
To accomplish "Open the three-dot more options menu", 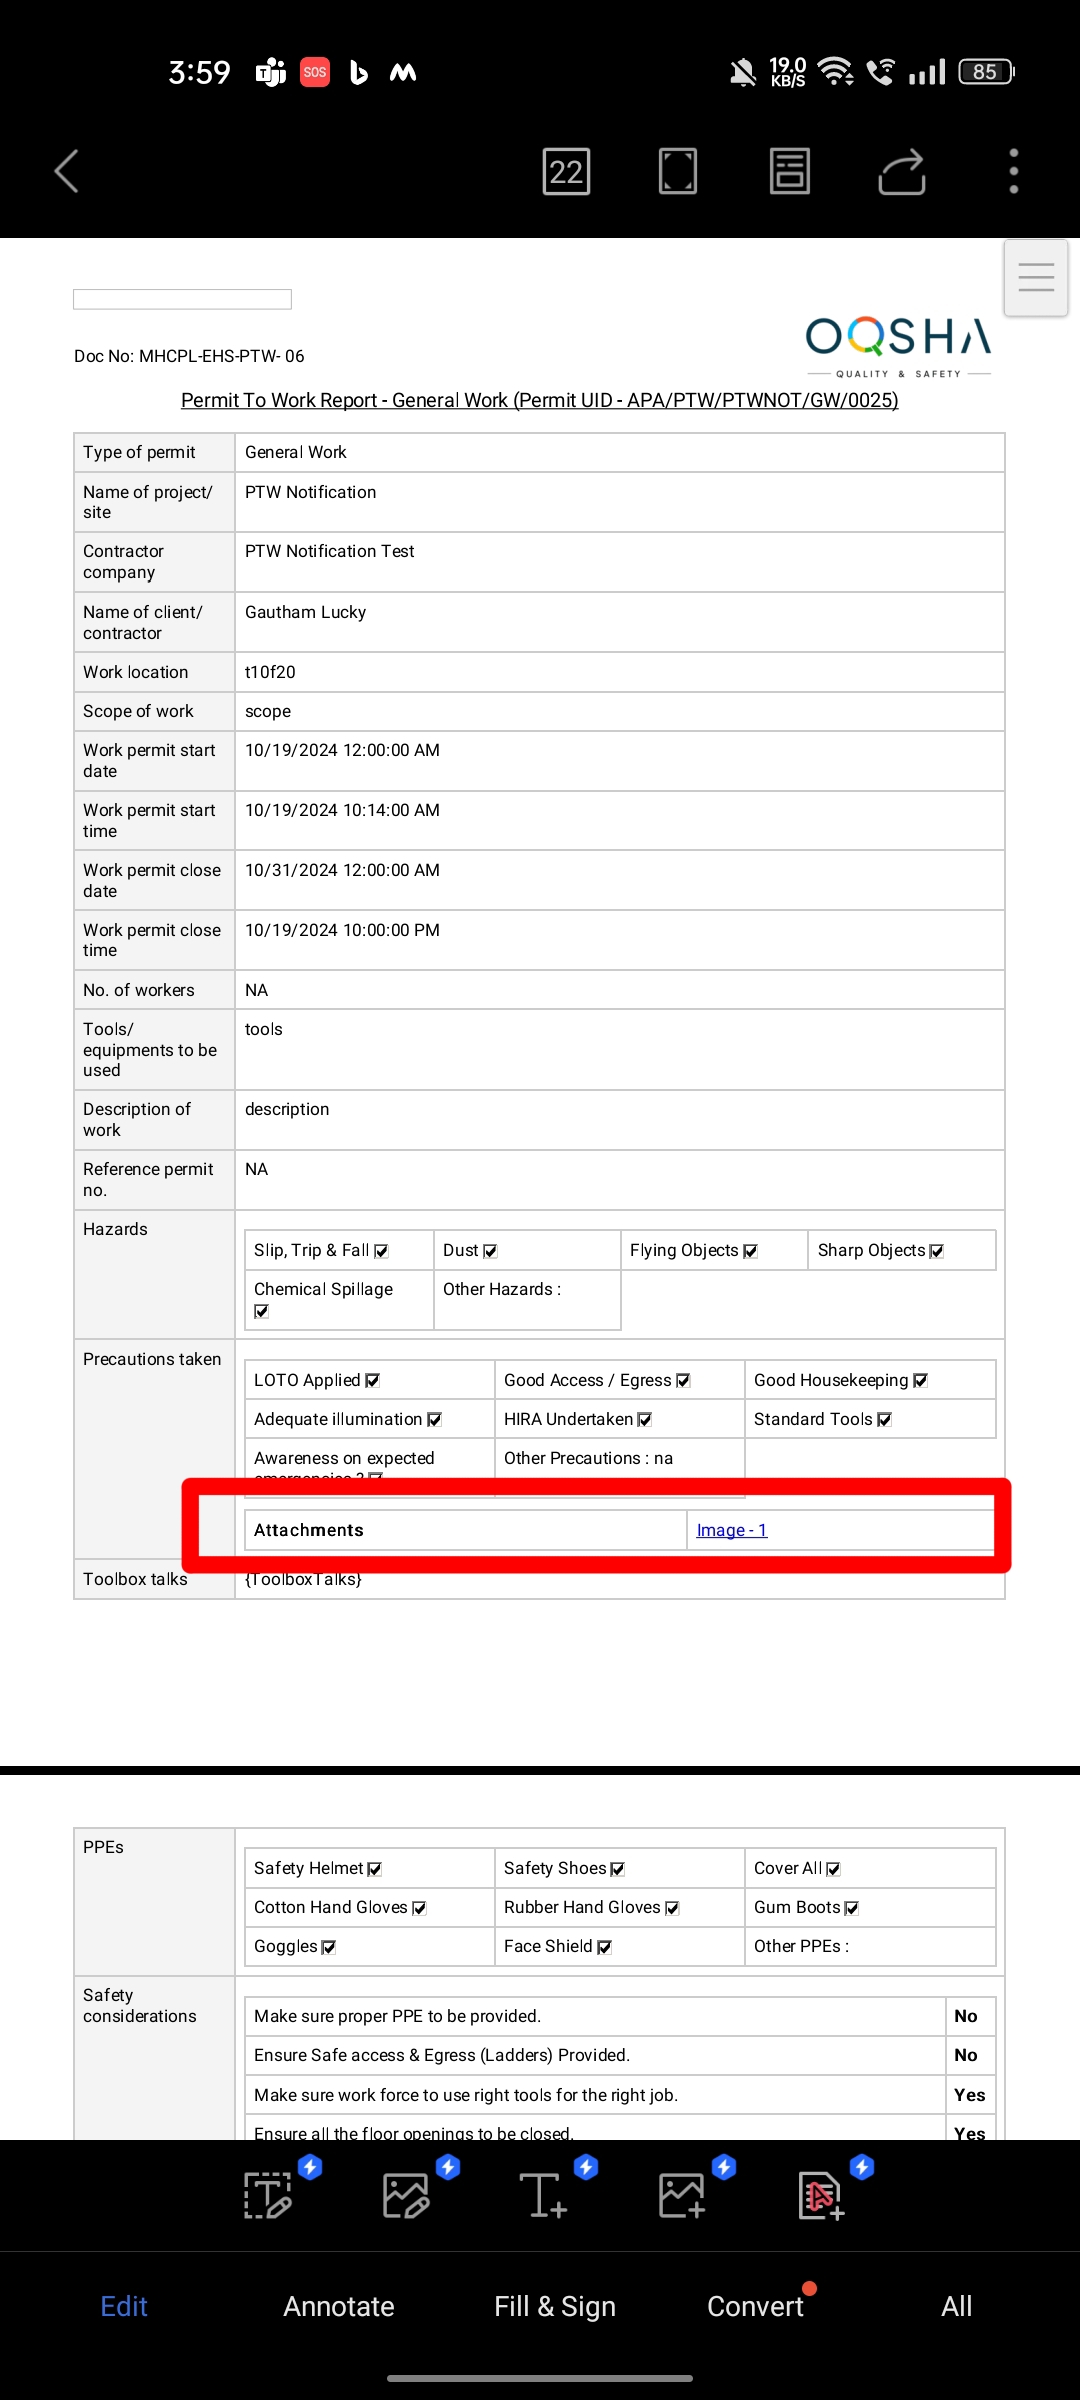I will click(1014, 171).
